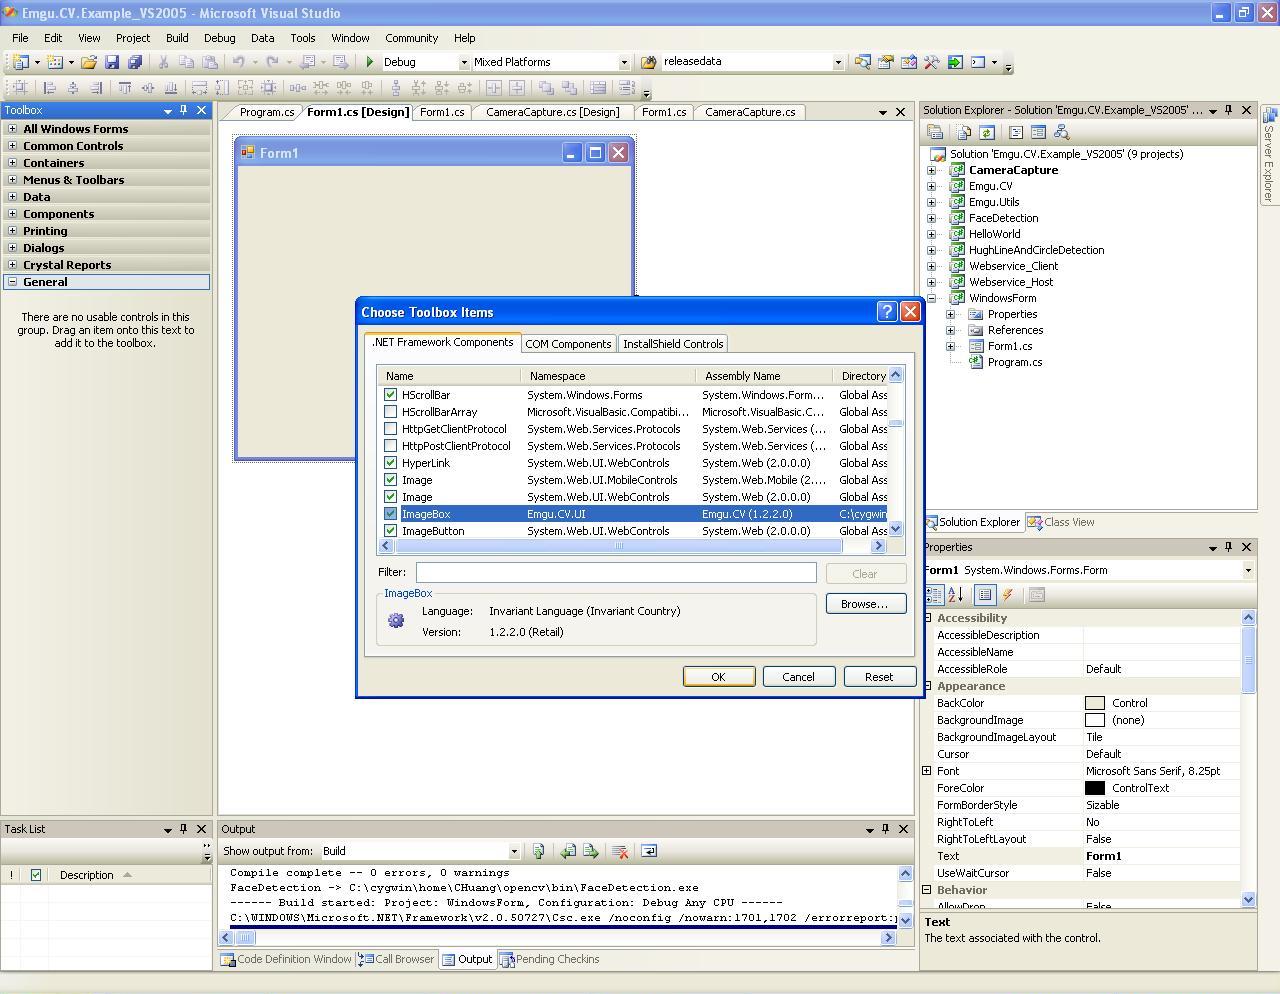Toggle the ImageButton checkbox

tap(390, 531)
